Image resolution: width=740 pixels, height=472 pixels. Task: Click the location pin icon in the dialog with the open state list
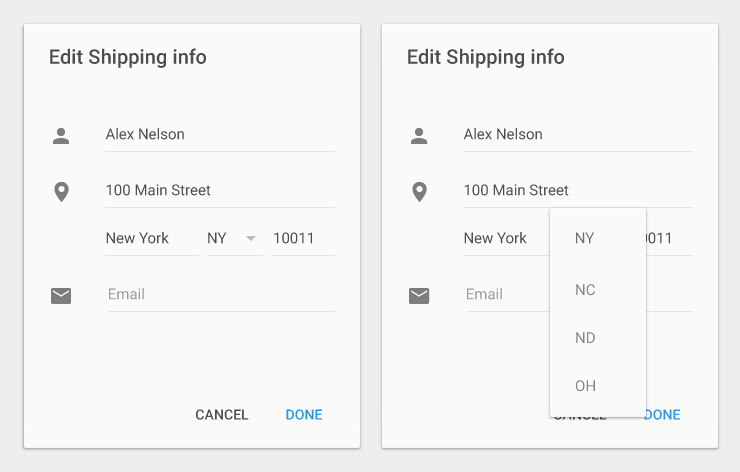click(x=419, y=191)
